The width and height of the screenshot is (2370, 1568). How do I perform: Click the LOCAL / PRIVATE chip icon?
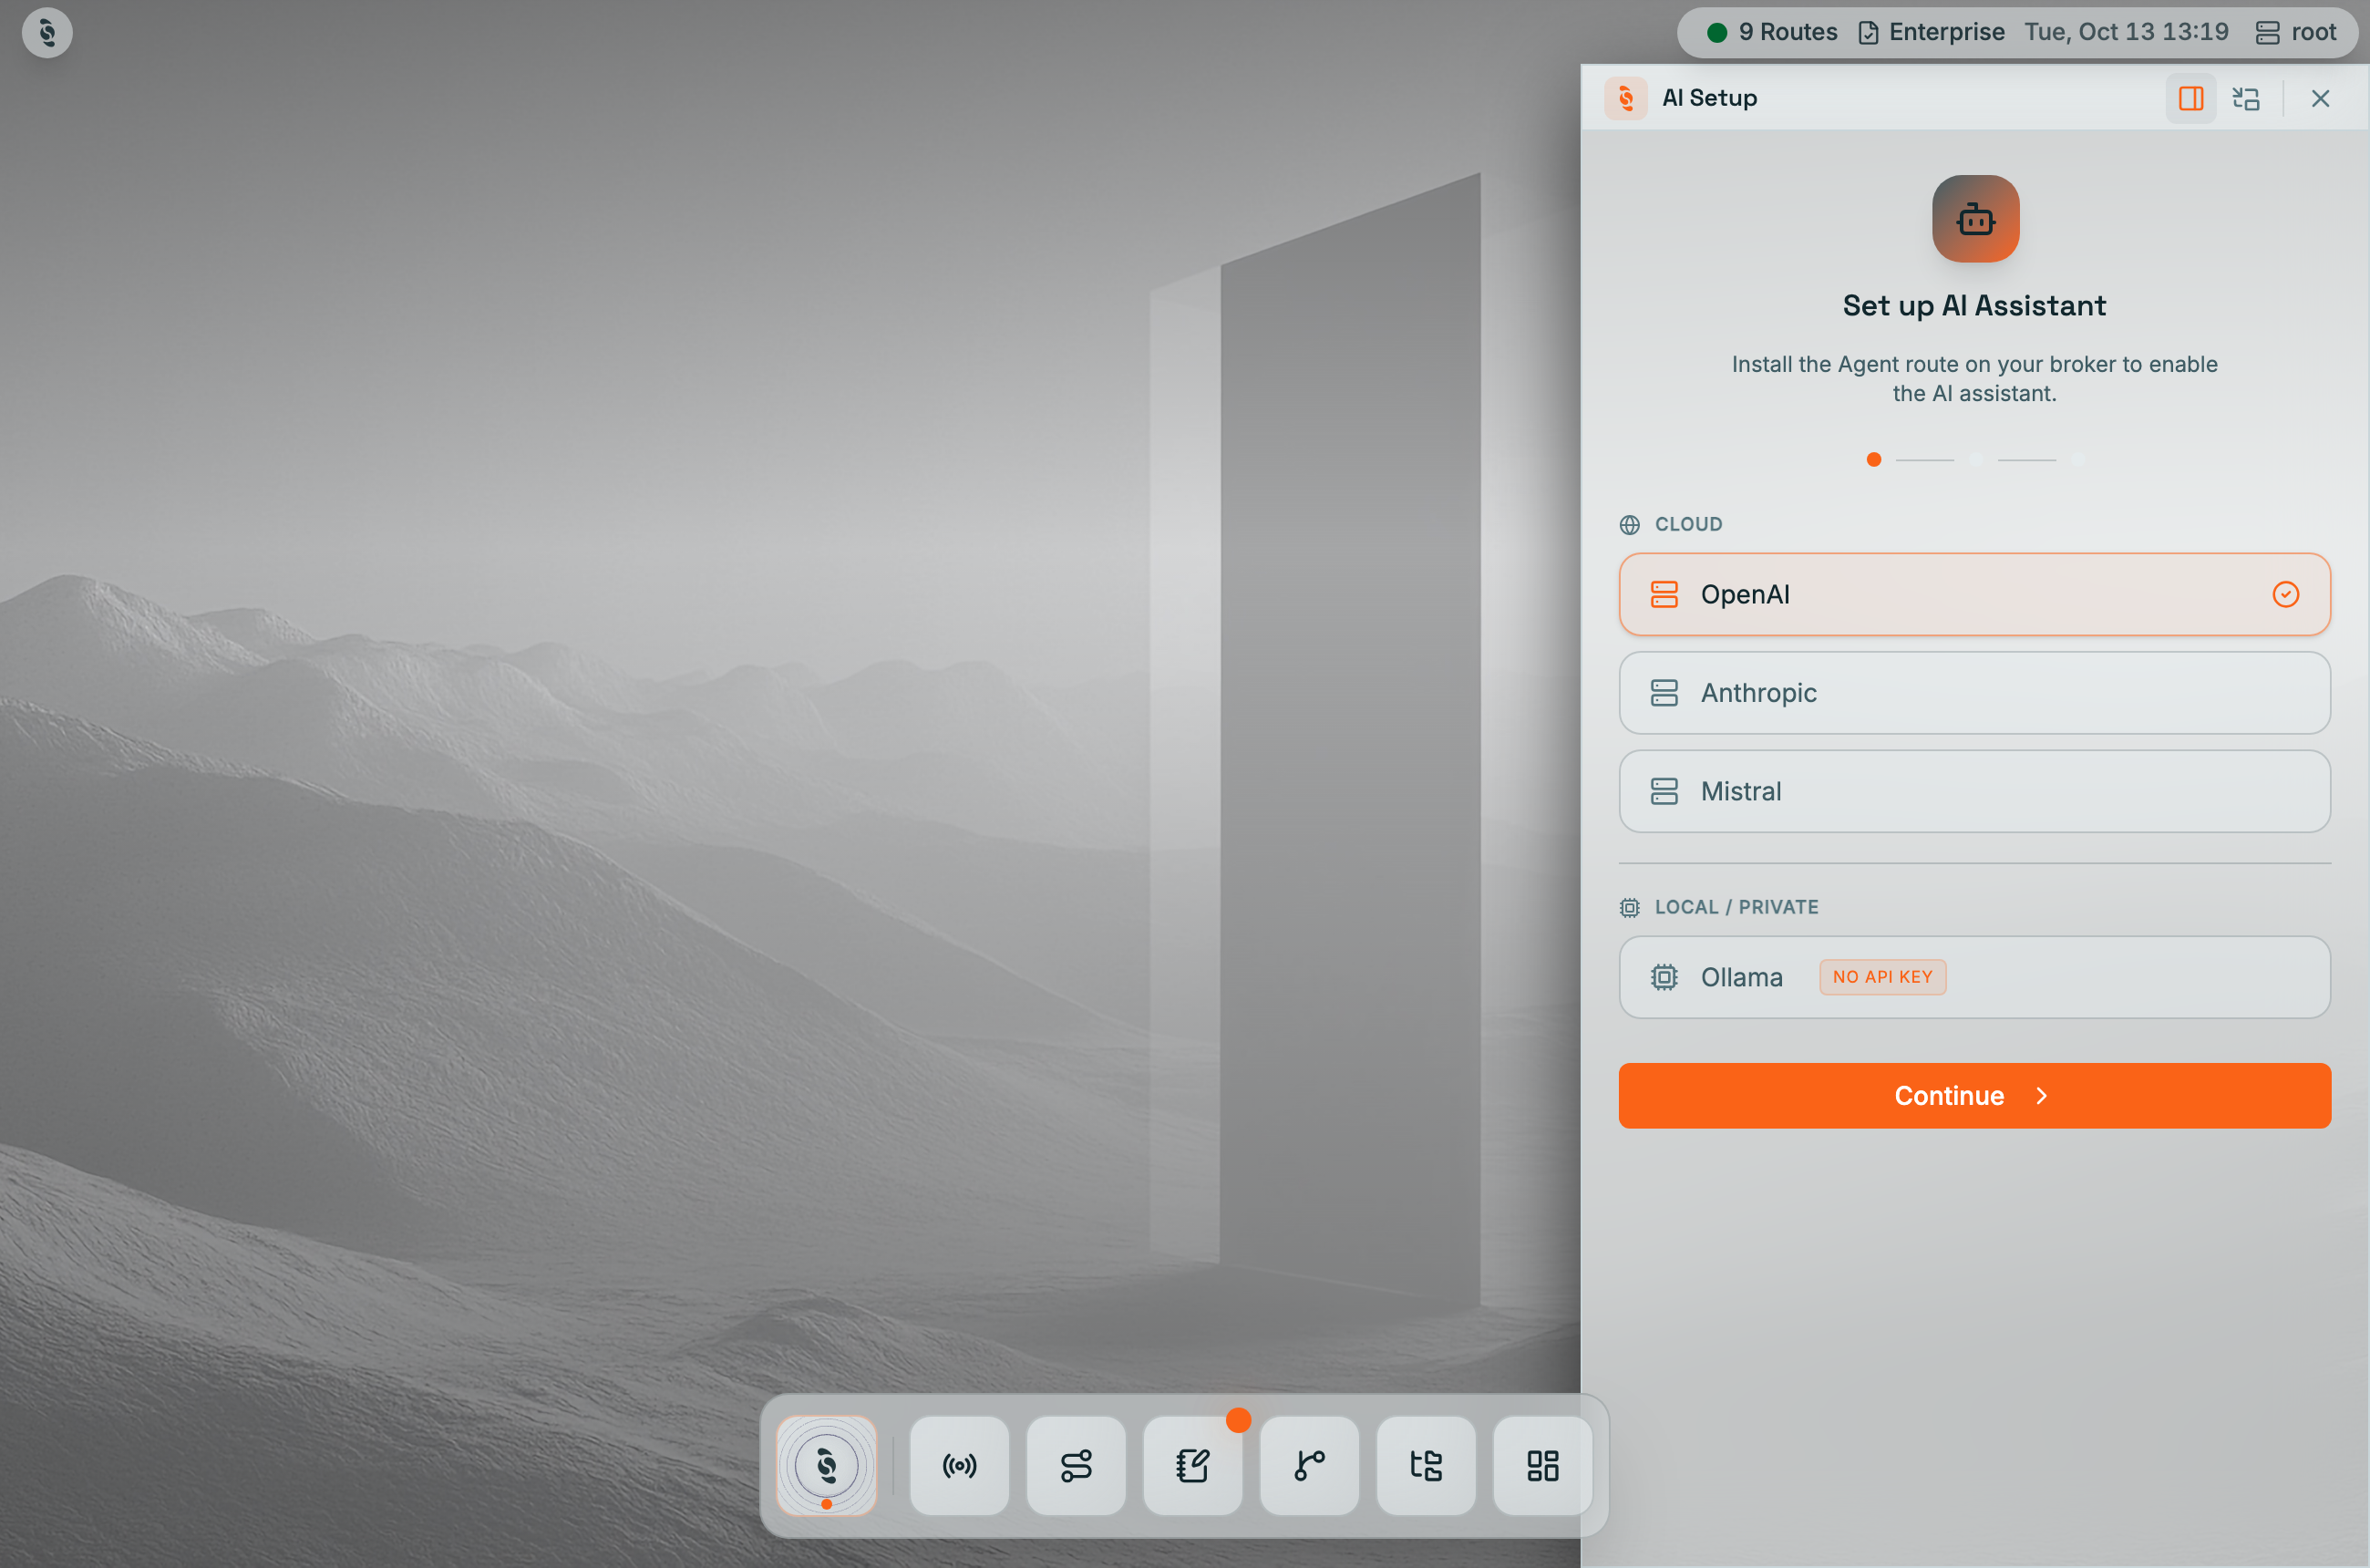pyautogui.click(x=1629, y=908)
